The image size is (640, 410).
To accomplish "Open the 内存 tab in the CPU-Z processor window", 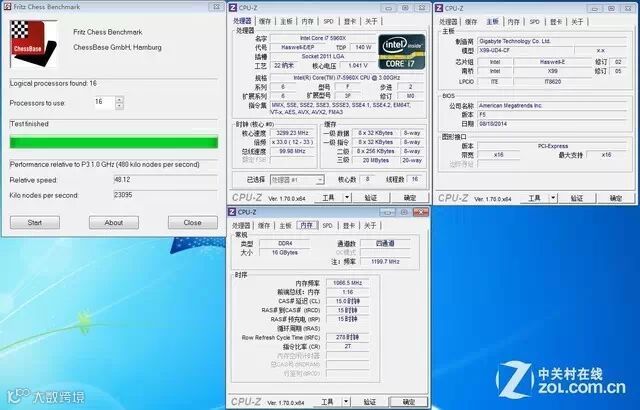I will pos(307,21).
